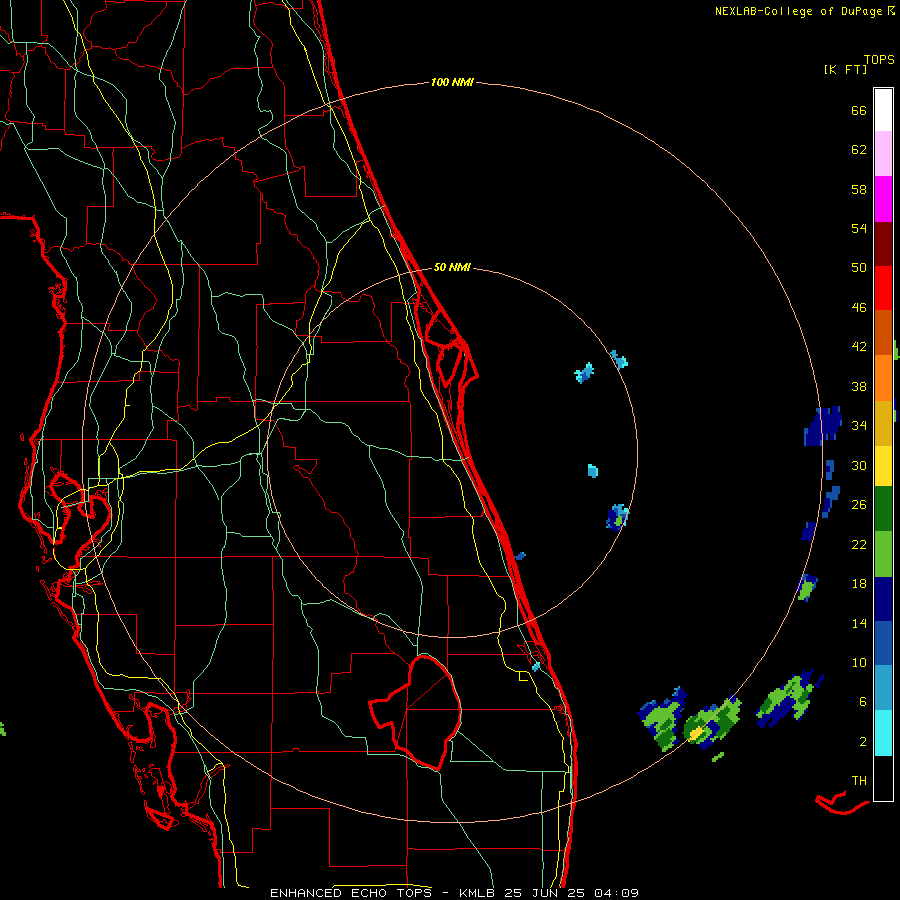Image resolution: width=900 pixels, height=900 pixels.
Task: Click the dark green legend swatch
Action: coord(883,508)
